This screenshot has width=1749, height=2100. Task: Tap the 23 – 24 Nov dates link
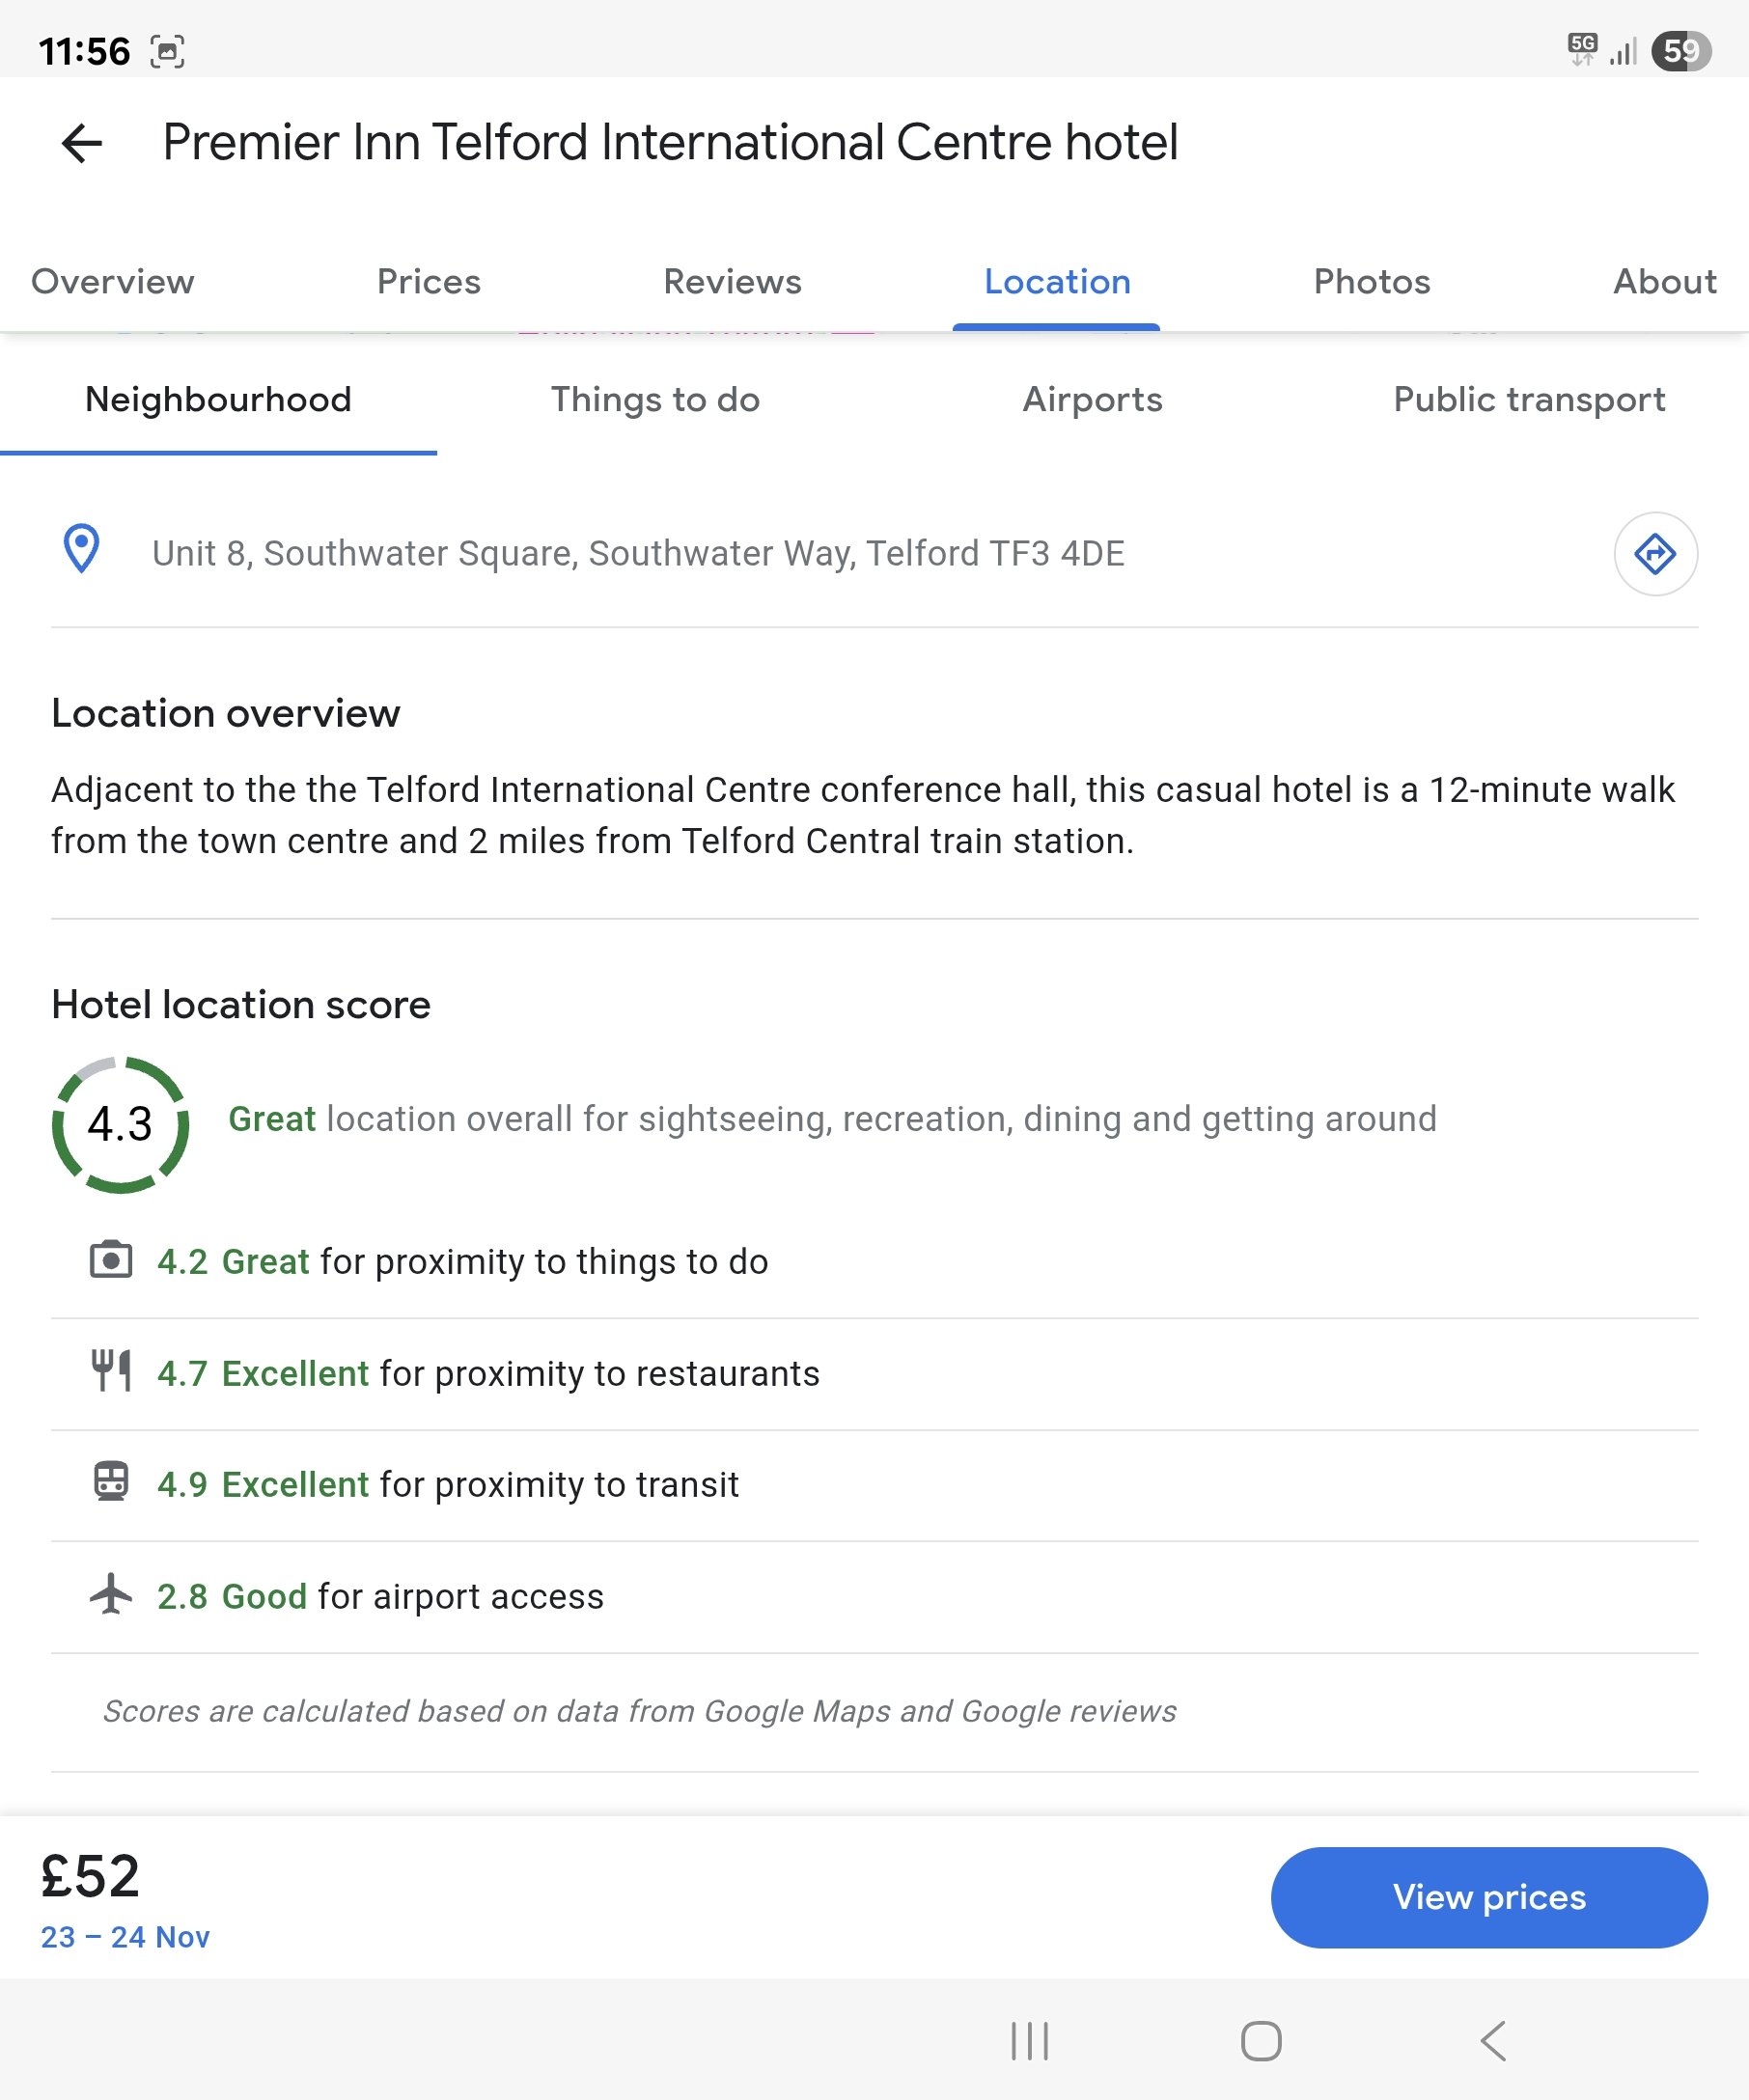(125, 1937)
